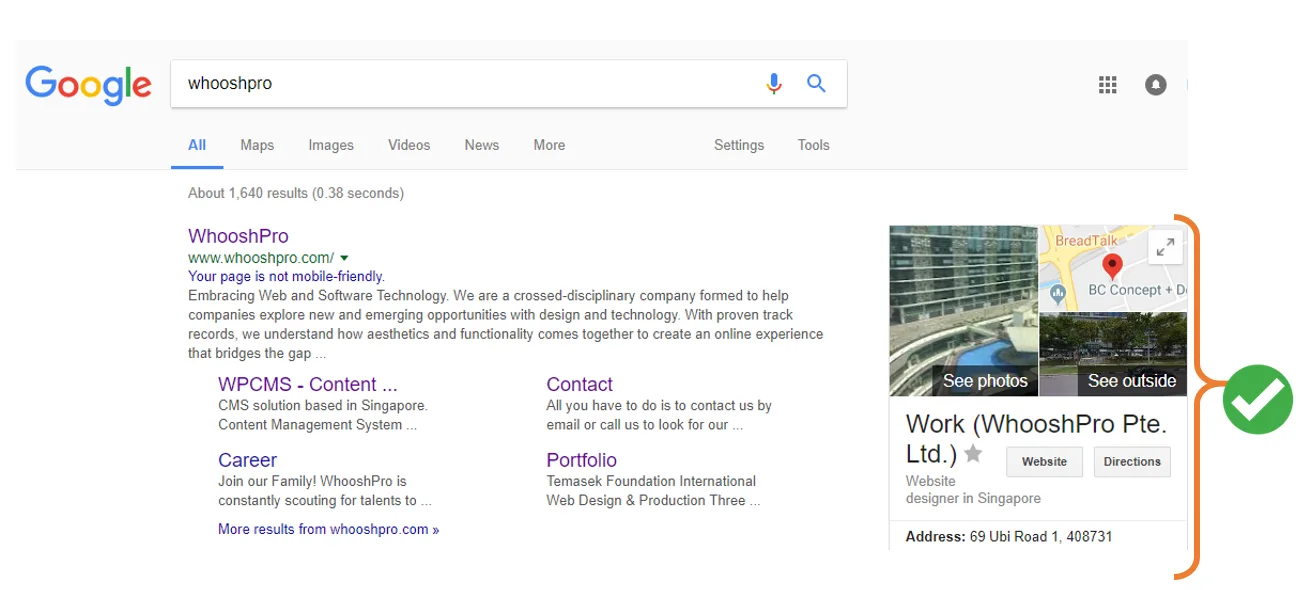Open the WhooshPro result title link
The image size is (1301, 590).
tap(238, 236)
